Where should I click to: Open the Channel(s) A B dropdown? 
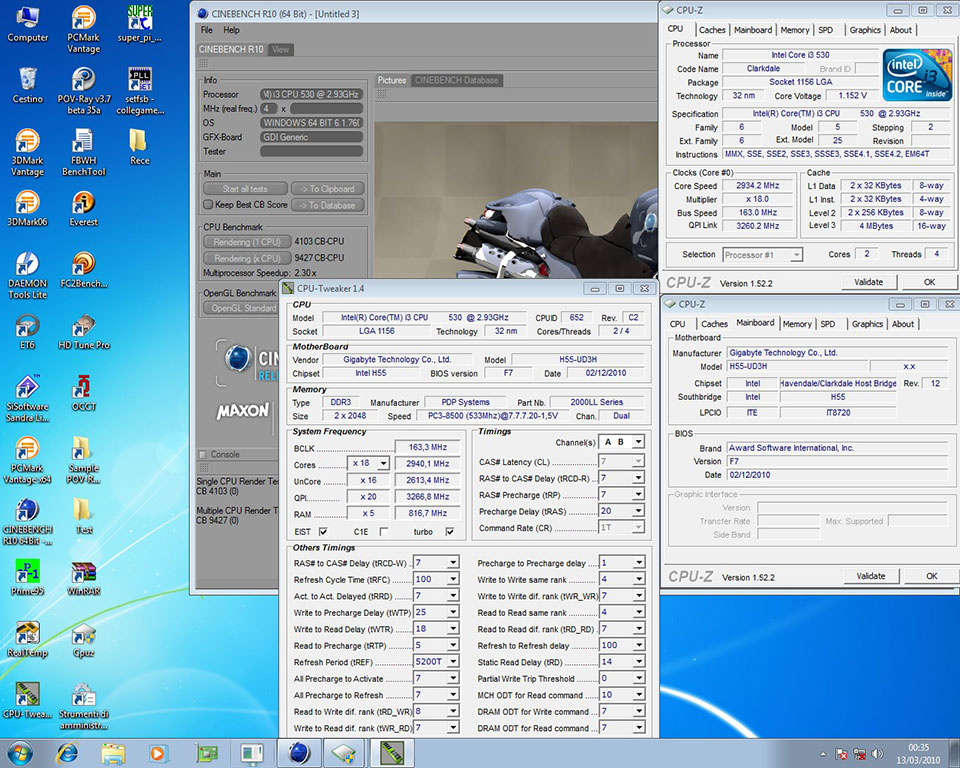pos(639,442)
